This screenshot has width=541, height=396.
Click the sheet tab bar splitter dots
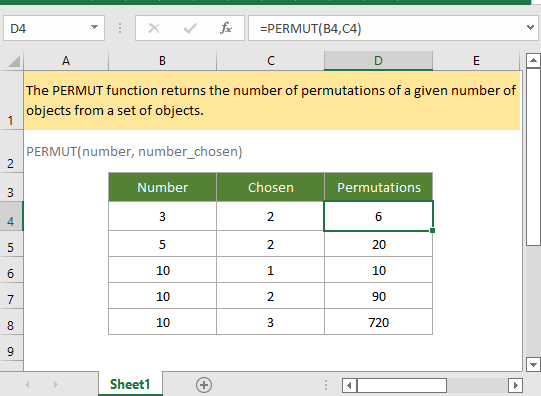[326, 385]
